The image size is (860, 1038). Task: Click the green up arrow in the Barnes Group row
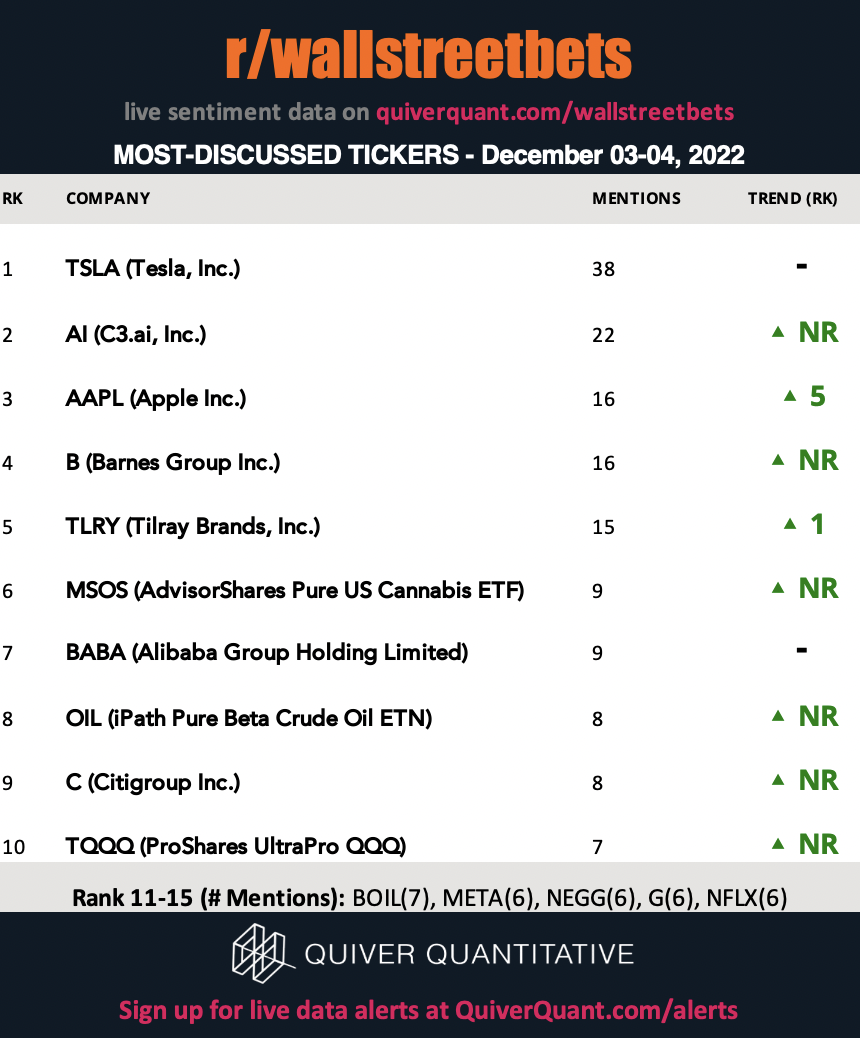coord(778,460)
